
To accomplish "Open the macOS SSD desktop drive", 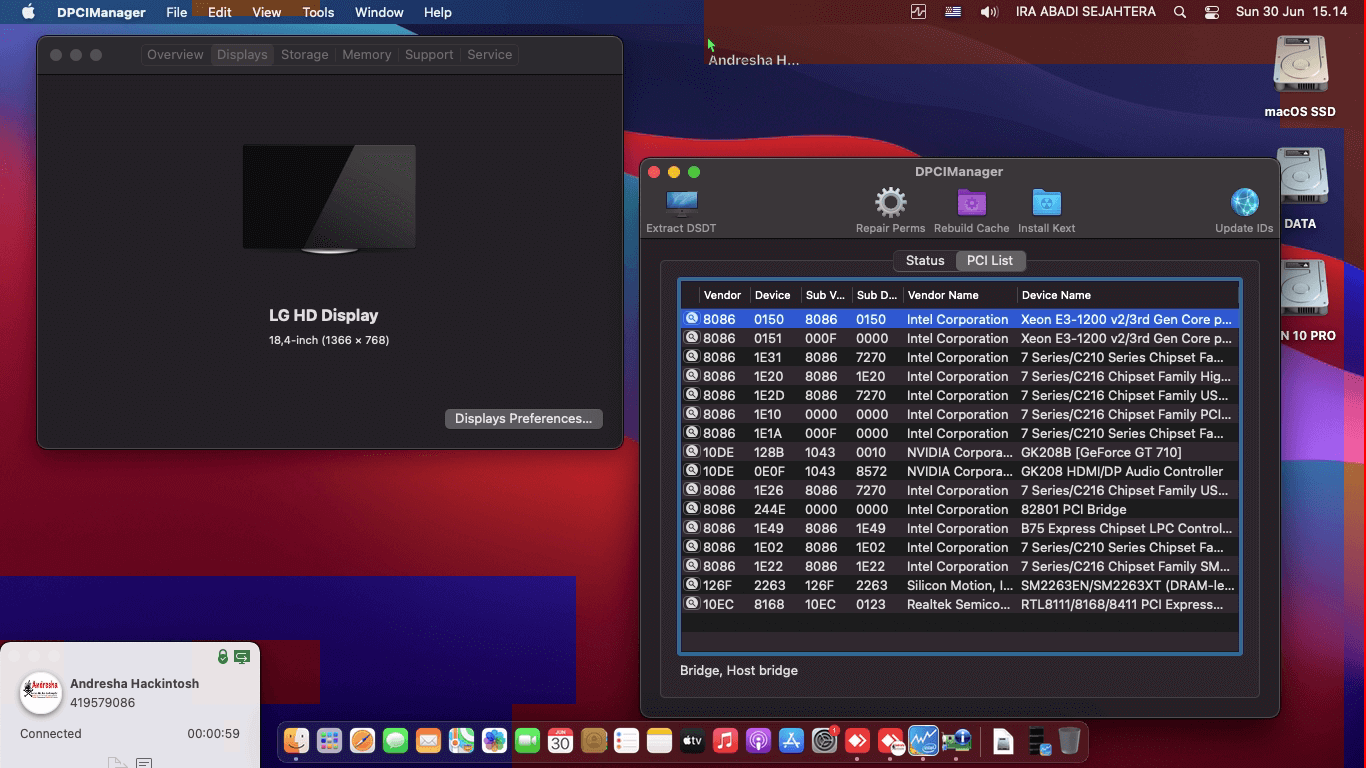I will click(x=1300, y=65).
